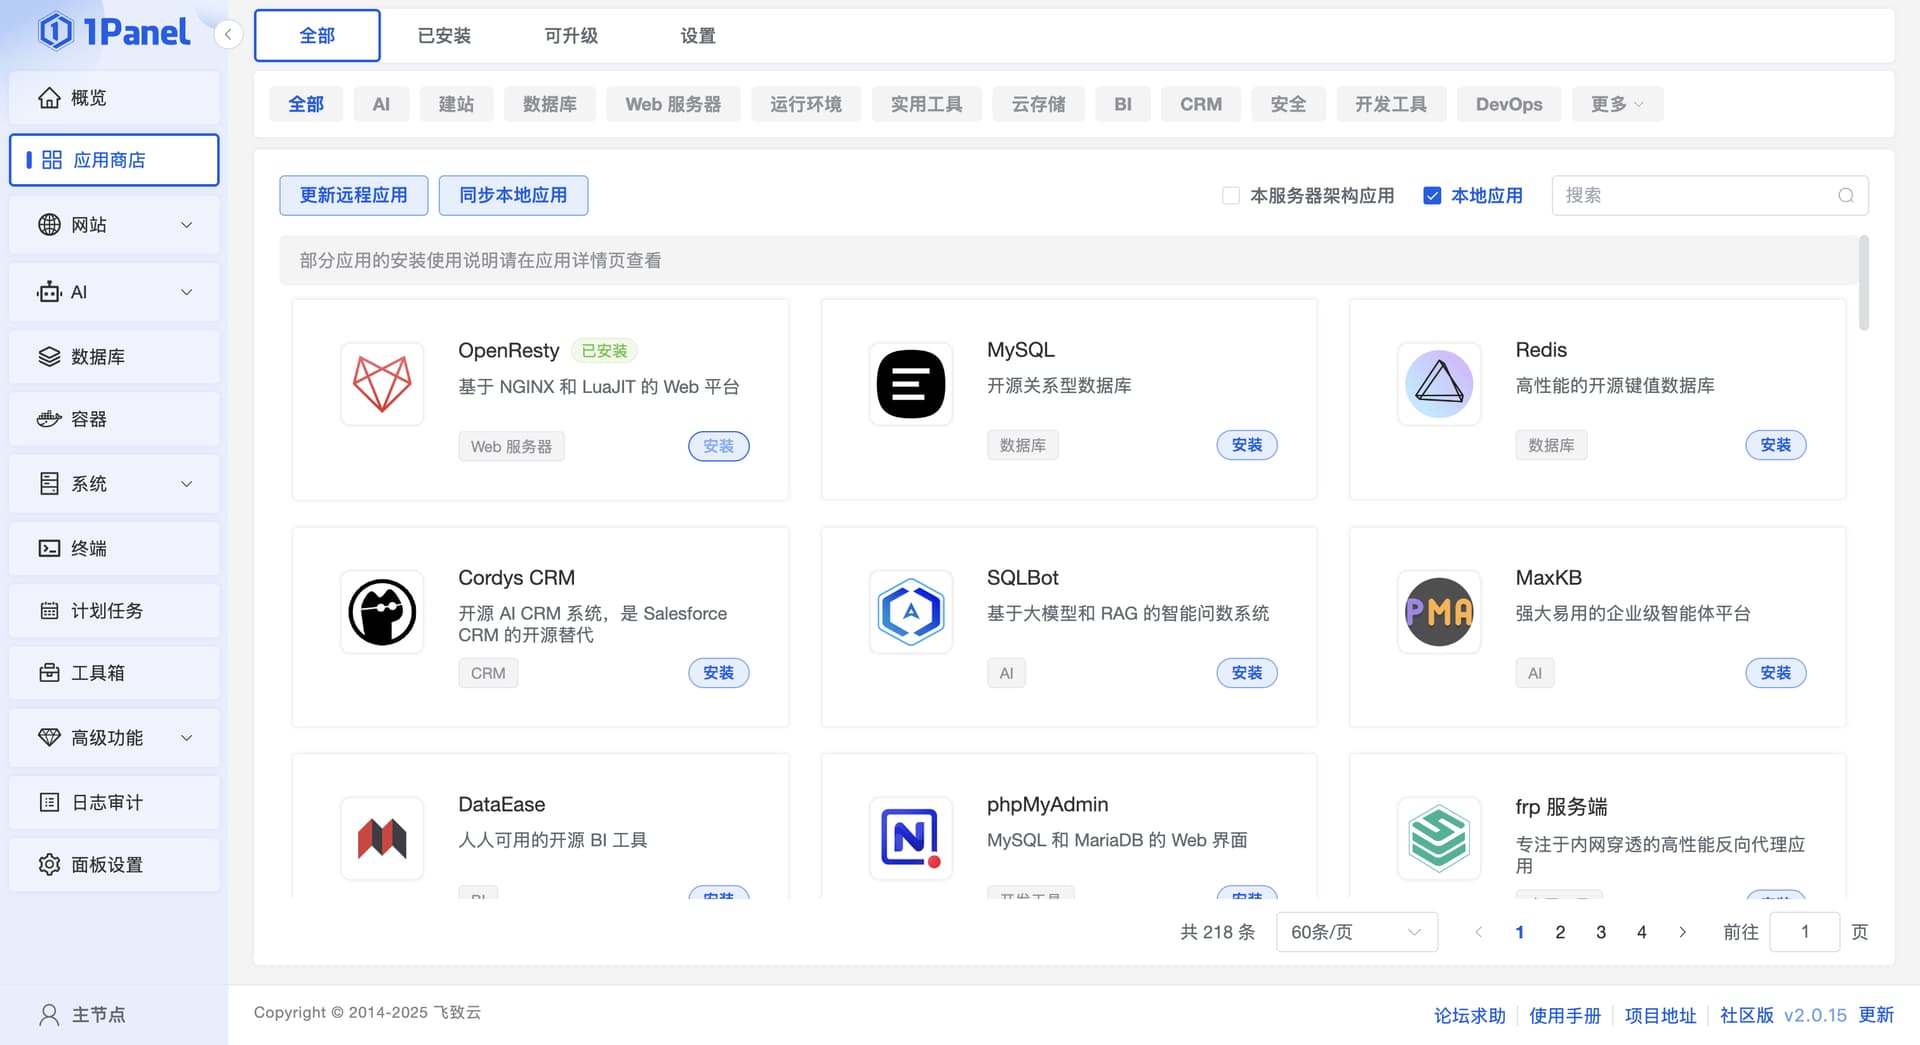Screen dimensions: 1920x1045
Task: Expand the 网站 sidebar menu
Action: [x=113, y=225]
